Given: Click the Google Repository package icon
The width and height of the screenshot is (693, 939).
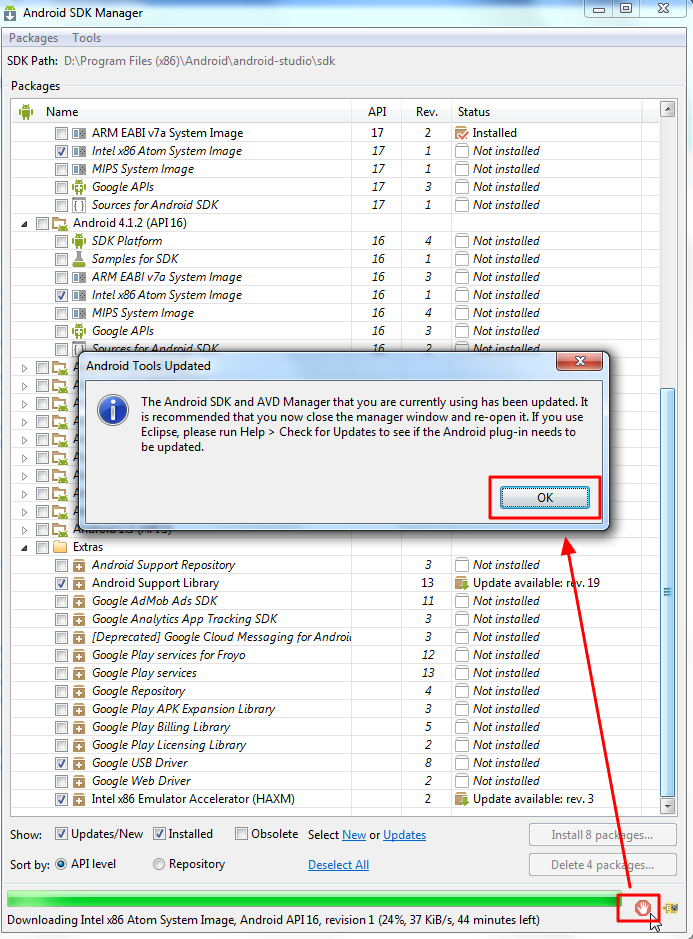Looking at the screenshot, I should (x=79, y=692).
